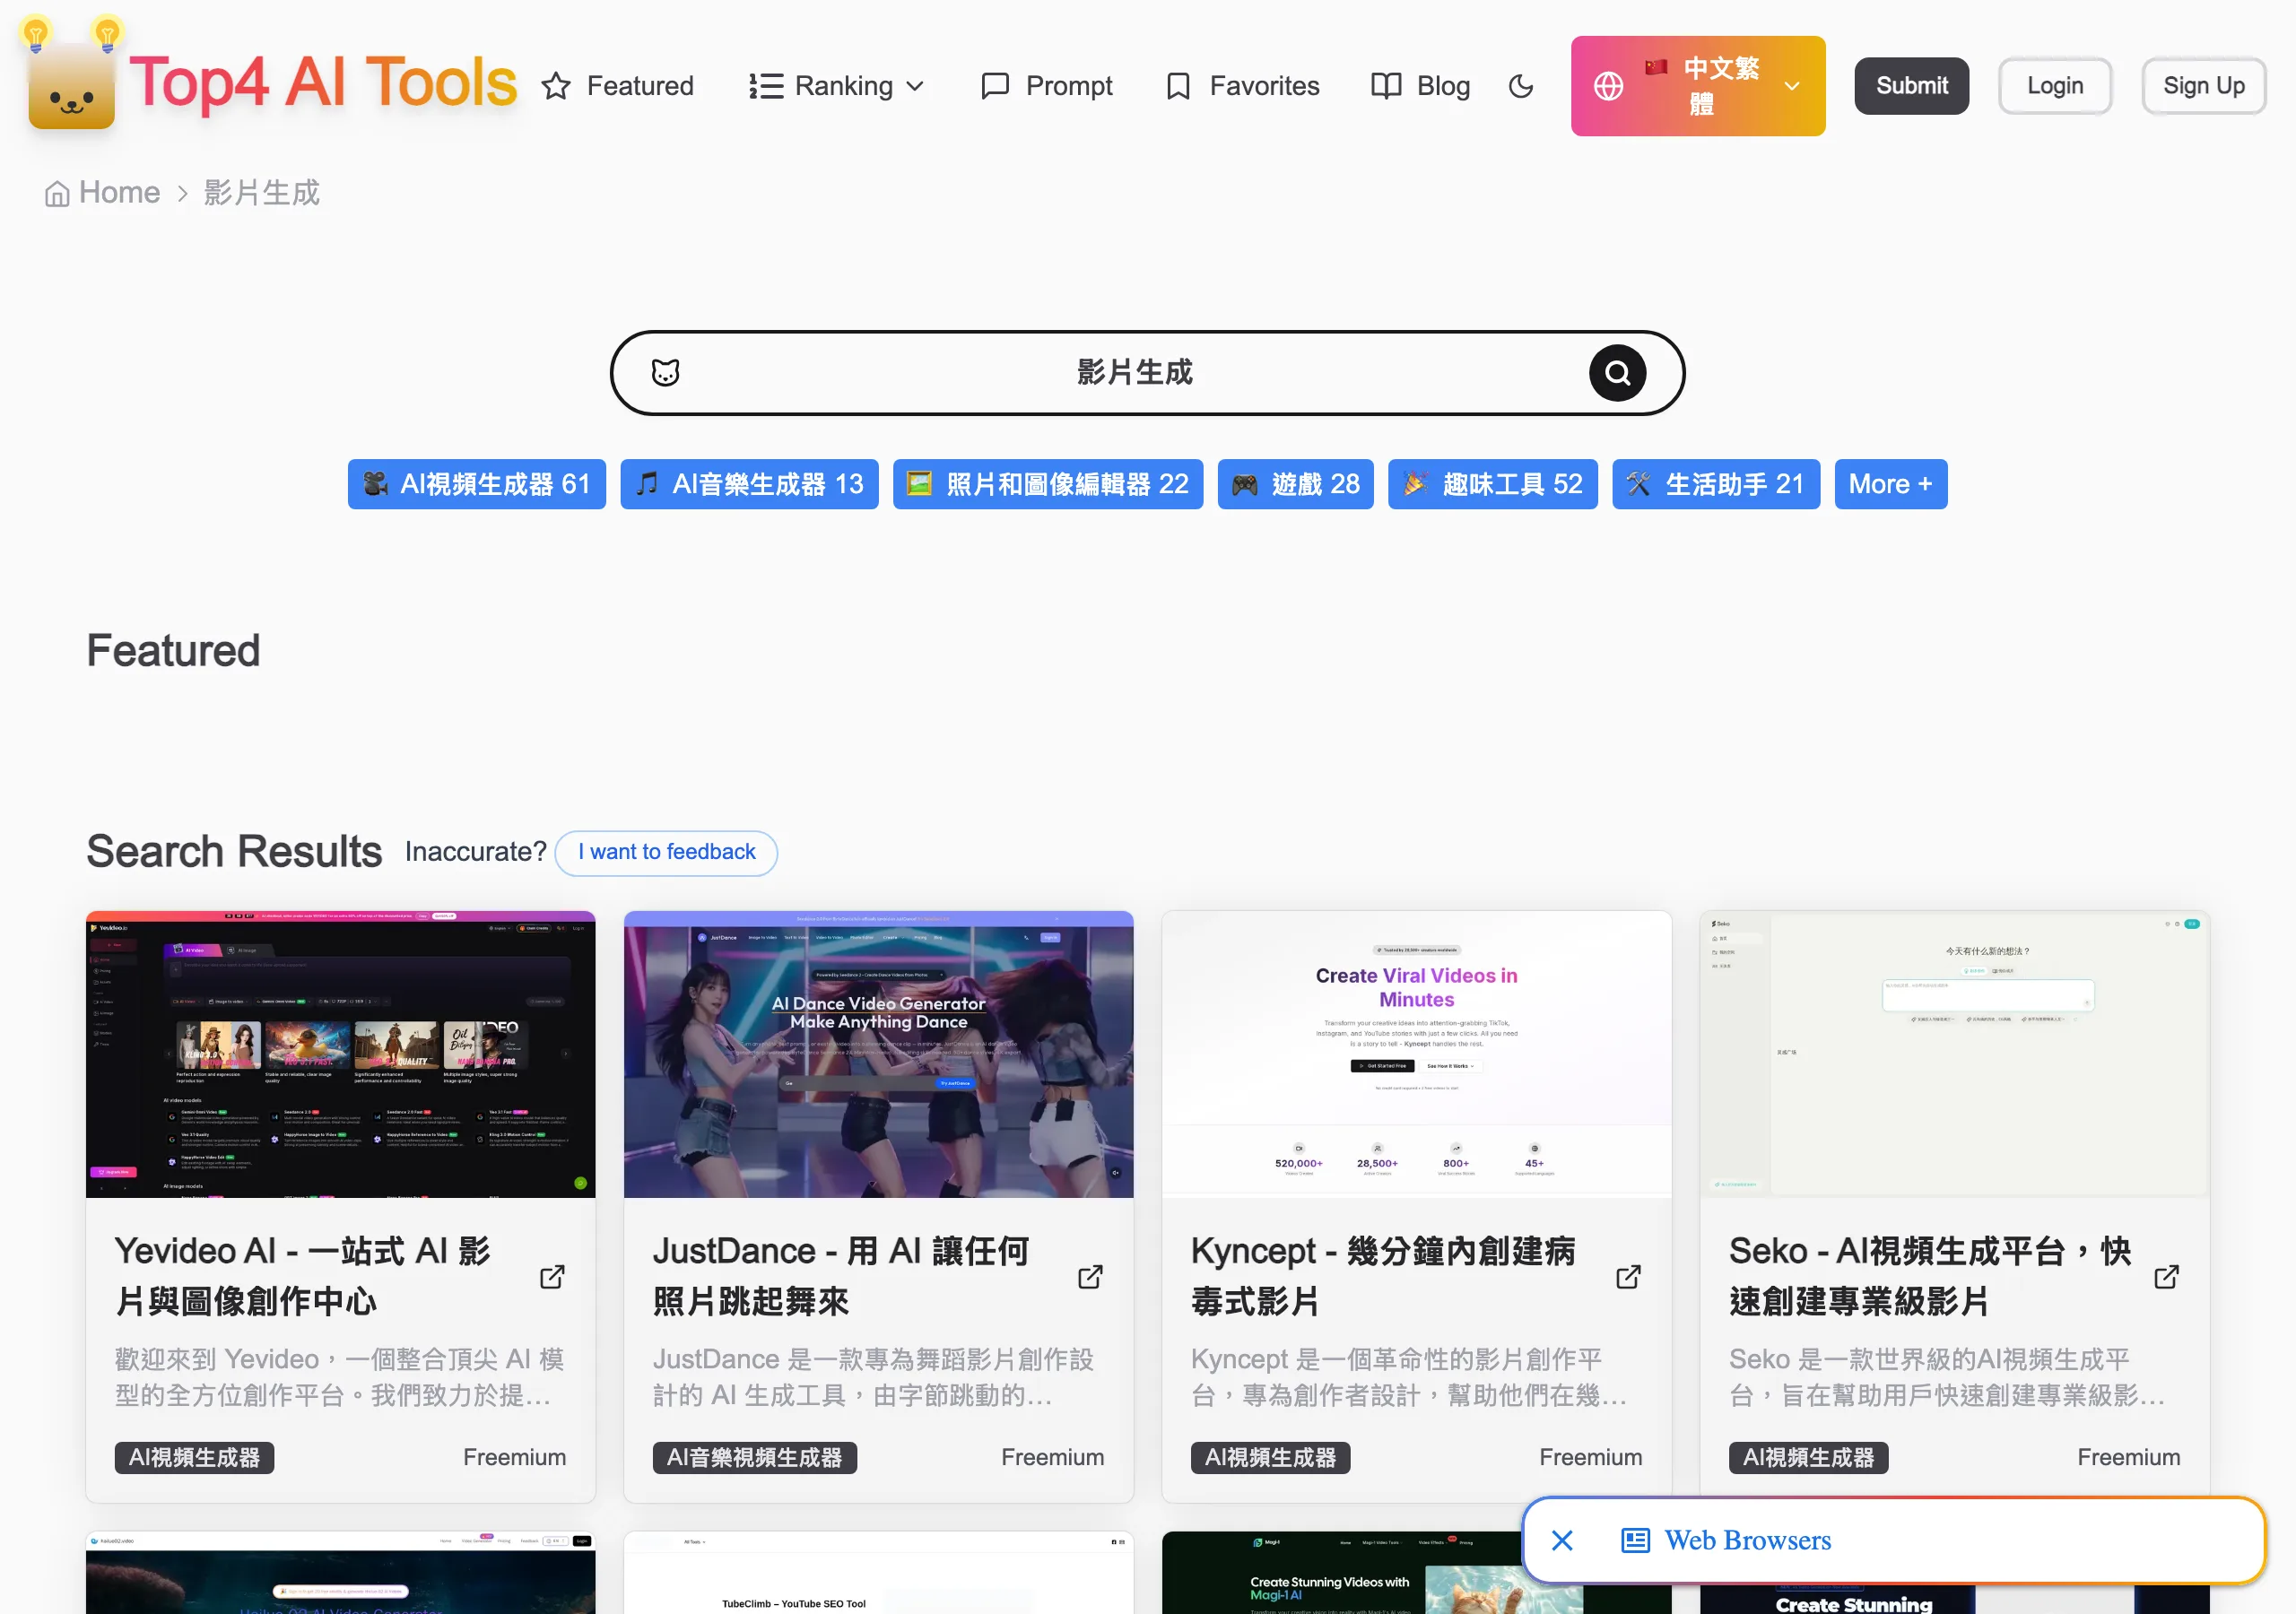This screenshot has width=2296, height=1614.
Task: Expand More + categories
Action: click(x=1890, y=484)
